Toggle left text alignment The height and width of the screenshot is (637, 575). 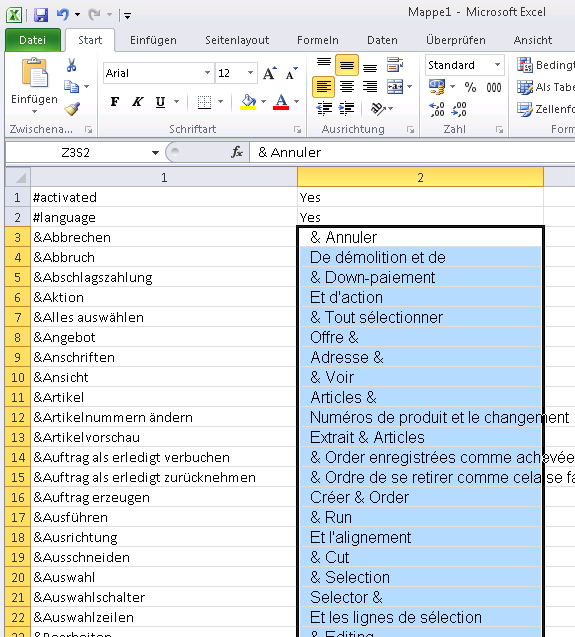(x=323, y=87)
